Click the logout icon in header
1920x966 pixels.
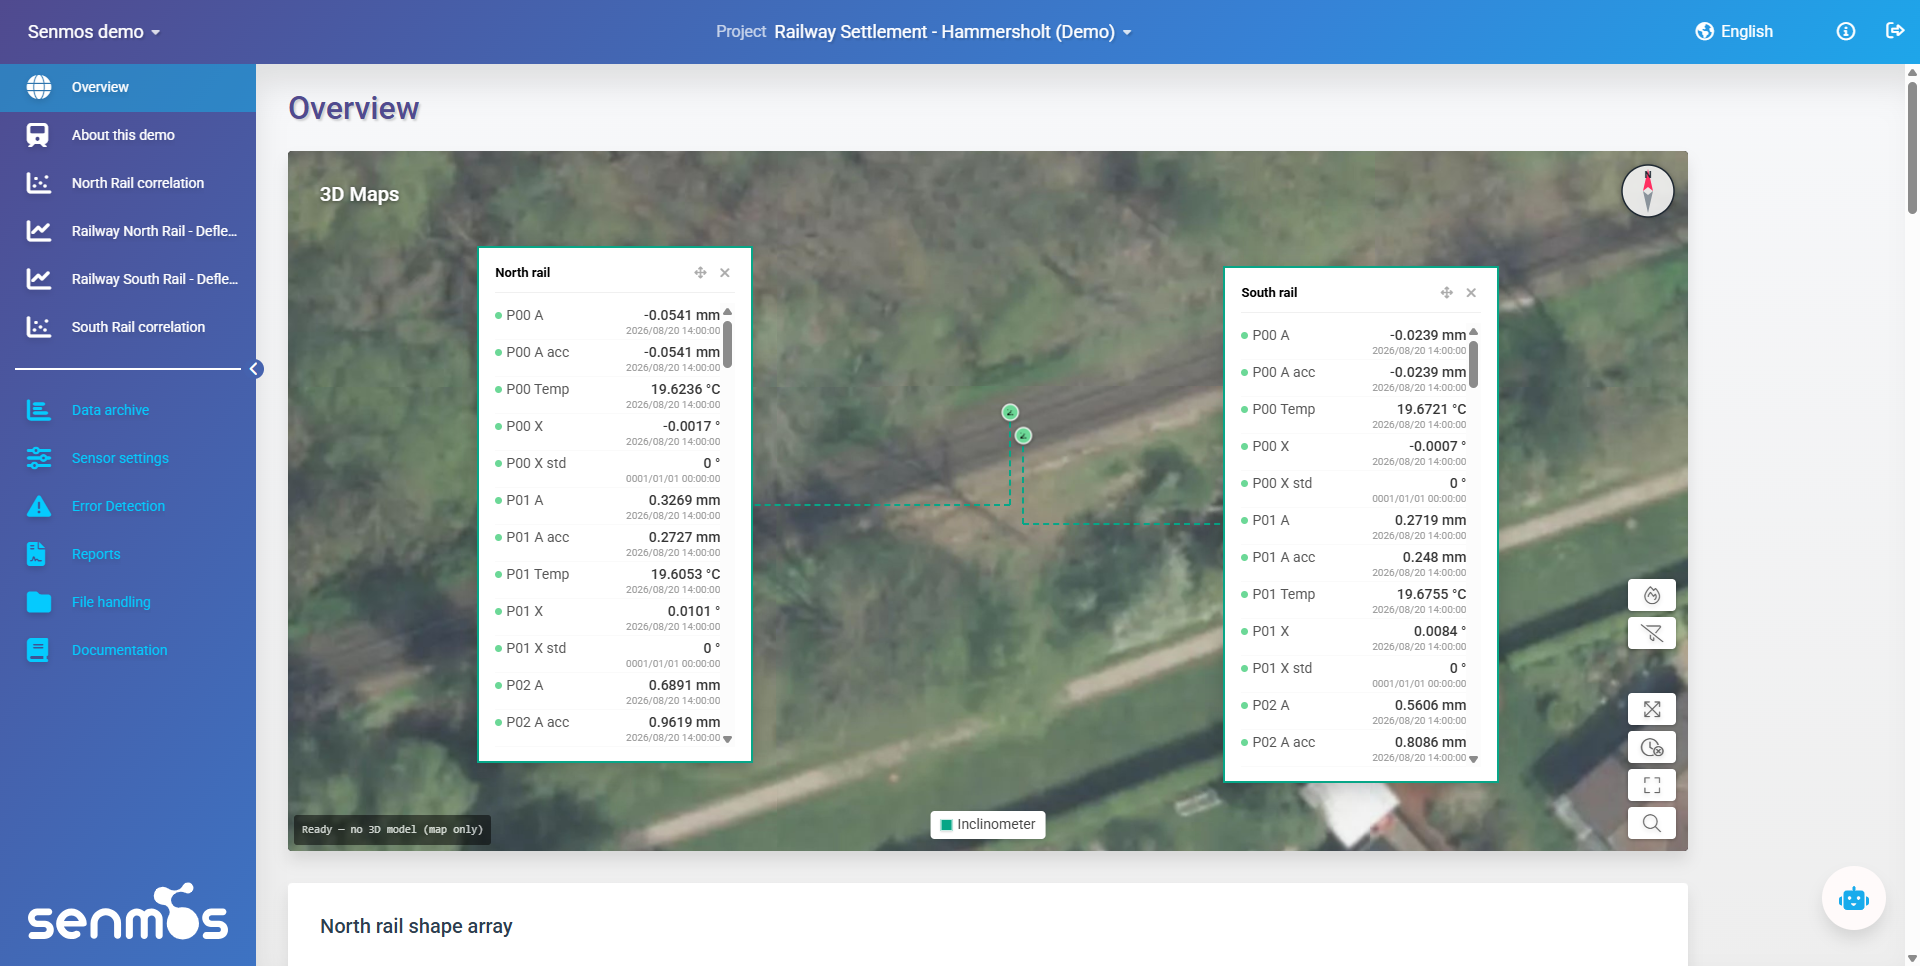point(1895,31)
